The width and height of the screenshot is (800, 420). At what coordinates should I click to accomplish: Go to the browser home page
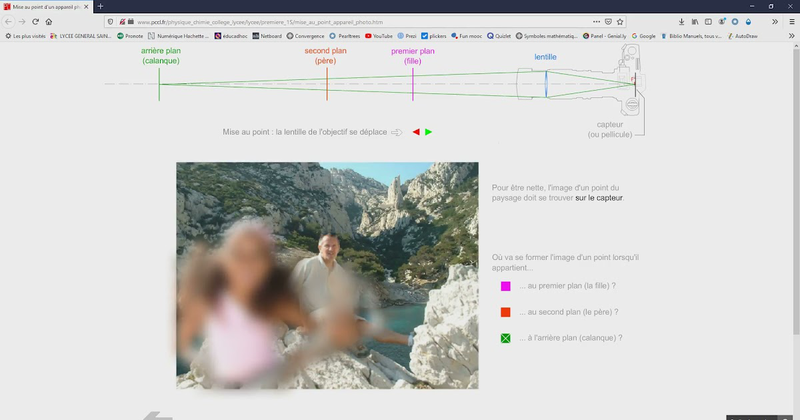(x=49, y=21)
